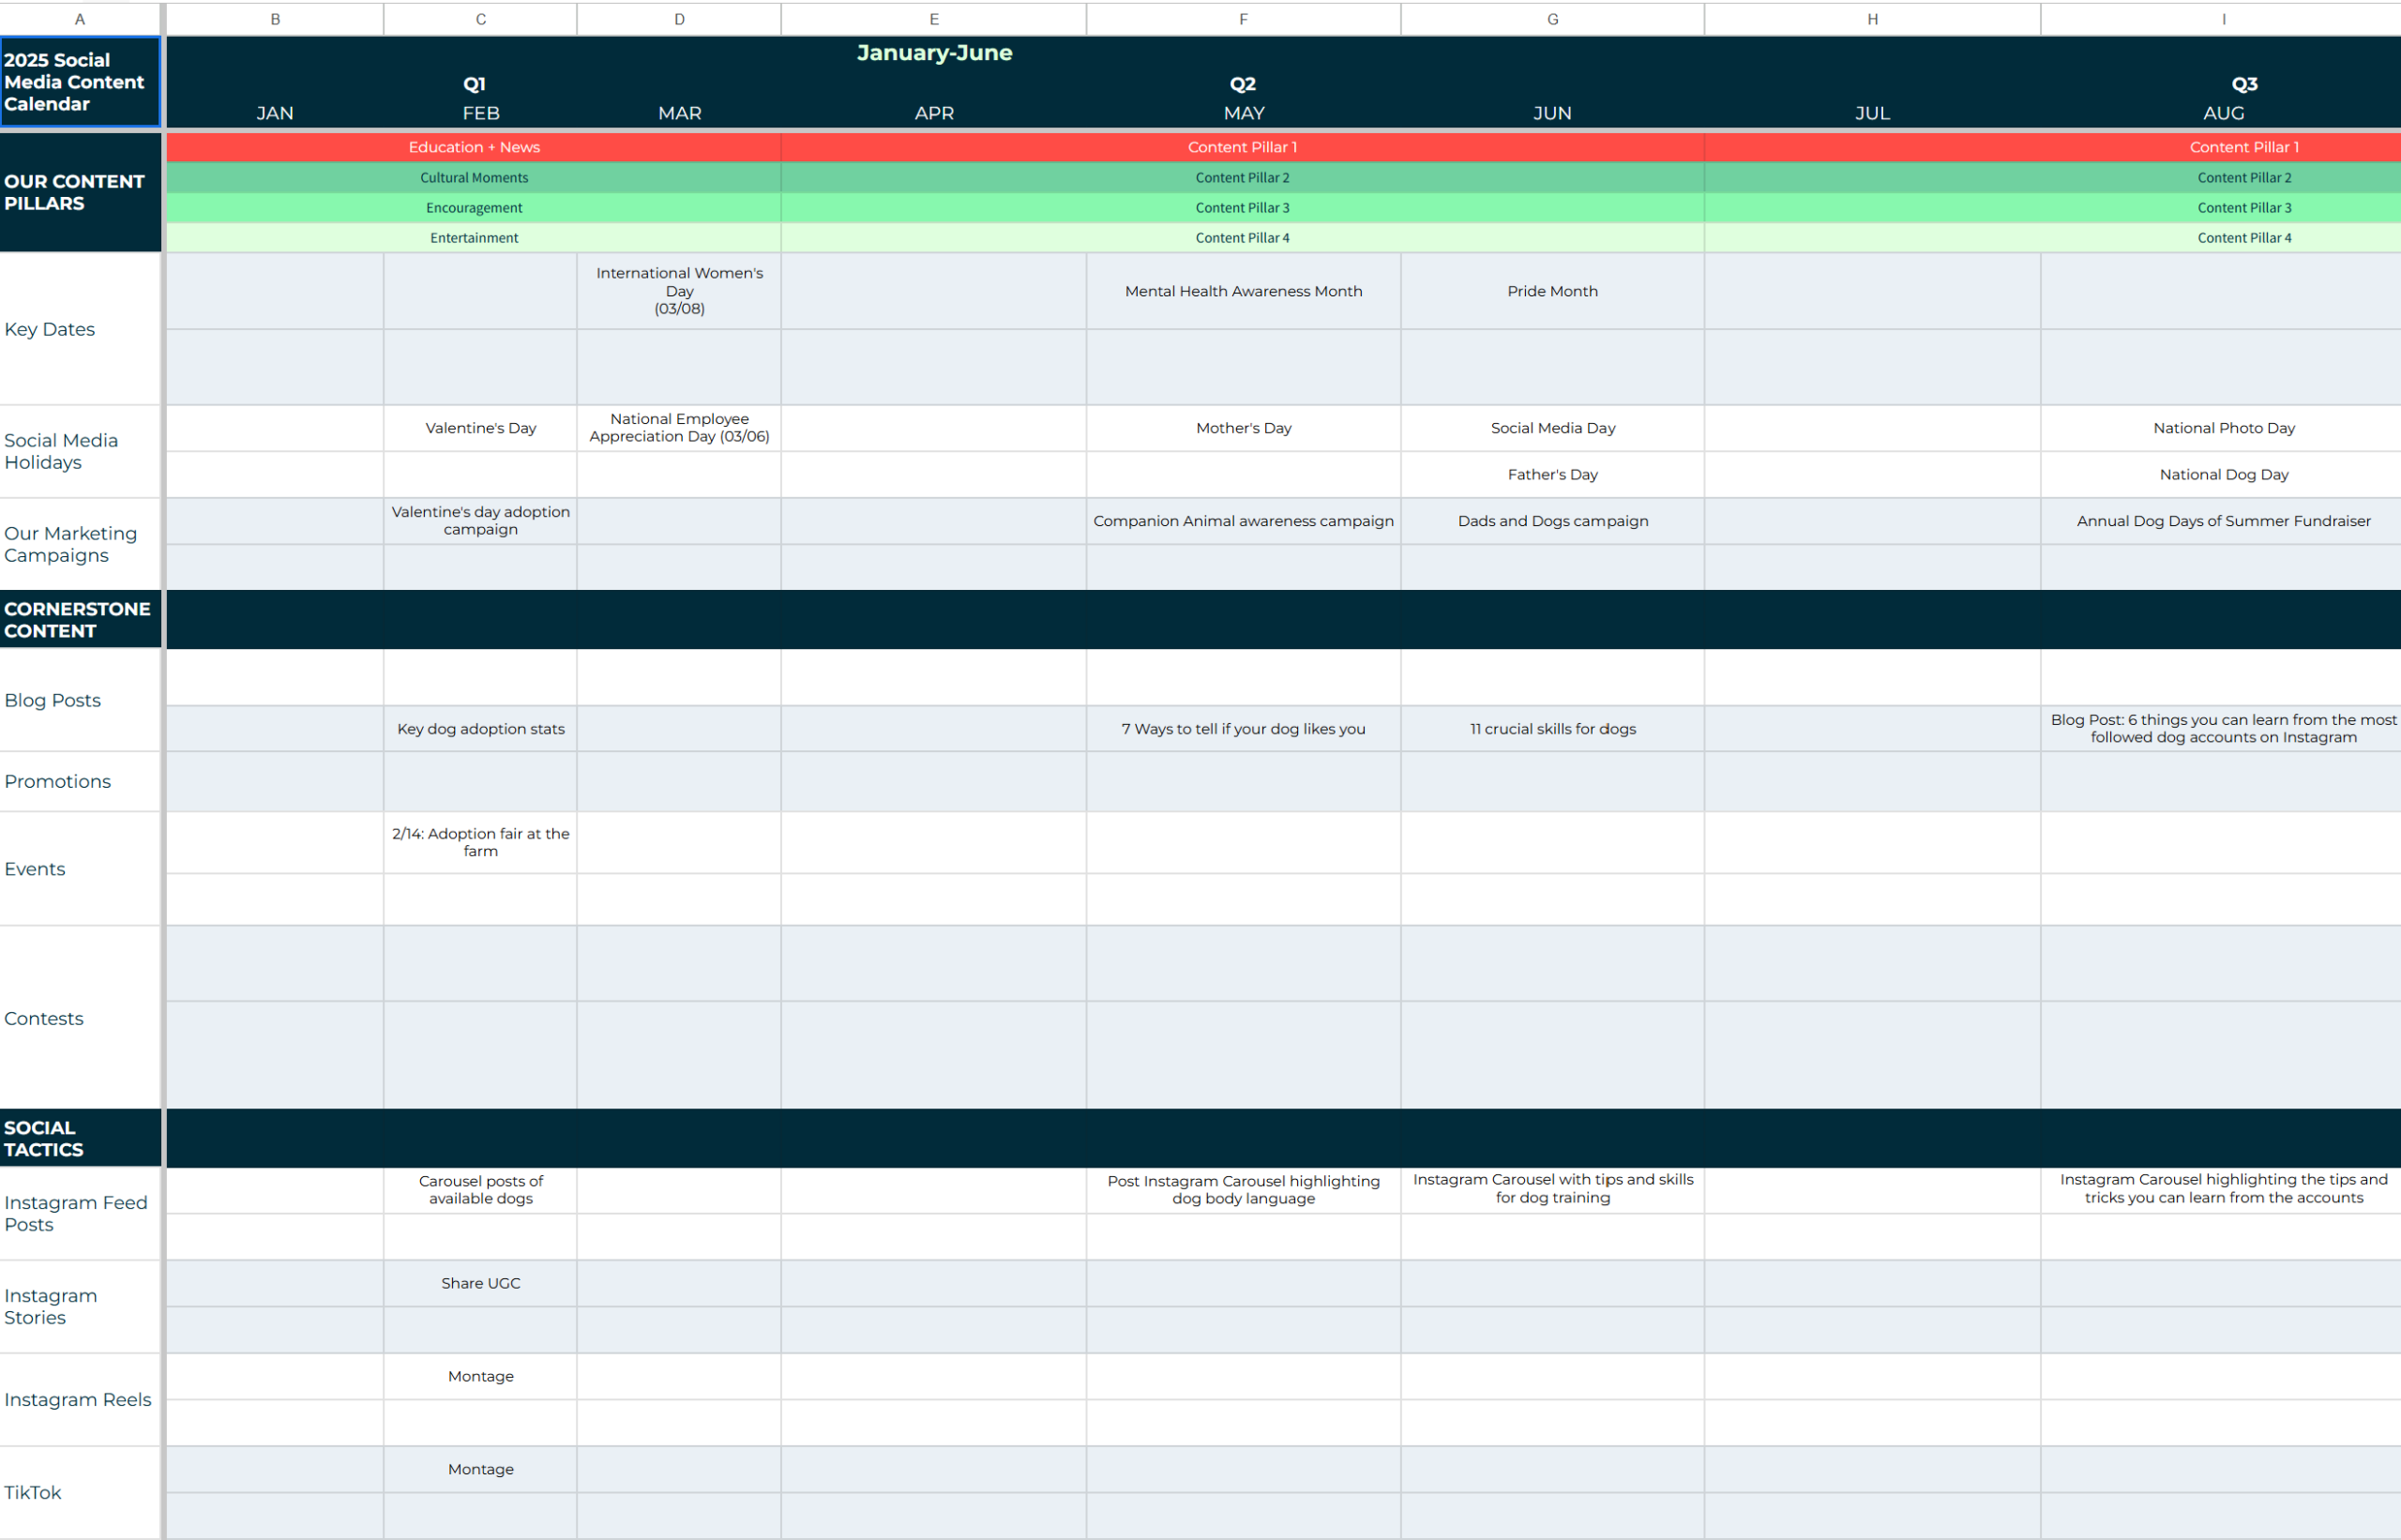2401x1540 pixels.
Task: Select the Share UGC Instagram Stories cell
Action: pyautogui.click(x=480, y=1283)
